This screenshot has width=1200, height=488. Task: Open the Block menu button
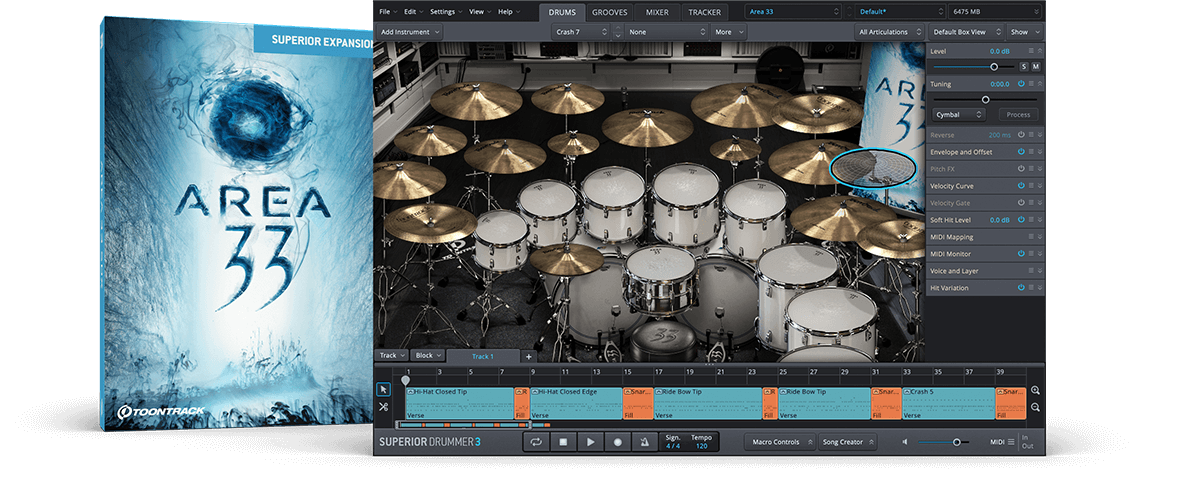(x=427, y=356)
